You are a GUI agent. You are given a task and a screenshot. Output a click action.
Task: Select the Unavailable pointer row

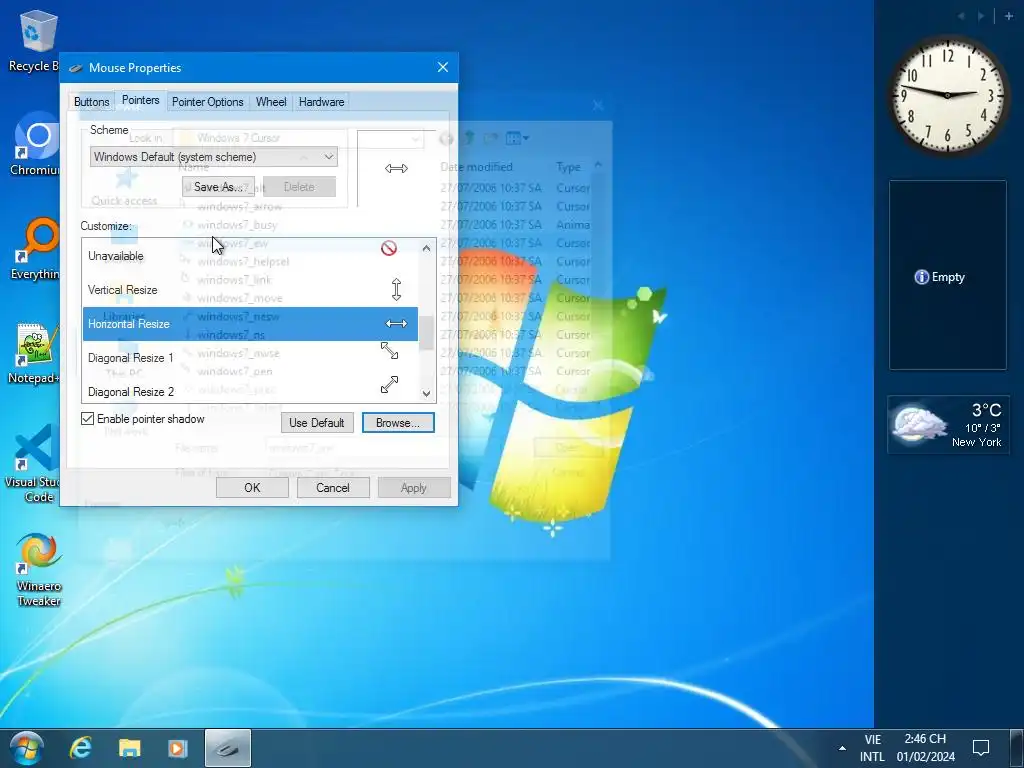[x=250, y=256]
